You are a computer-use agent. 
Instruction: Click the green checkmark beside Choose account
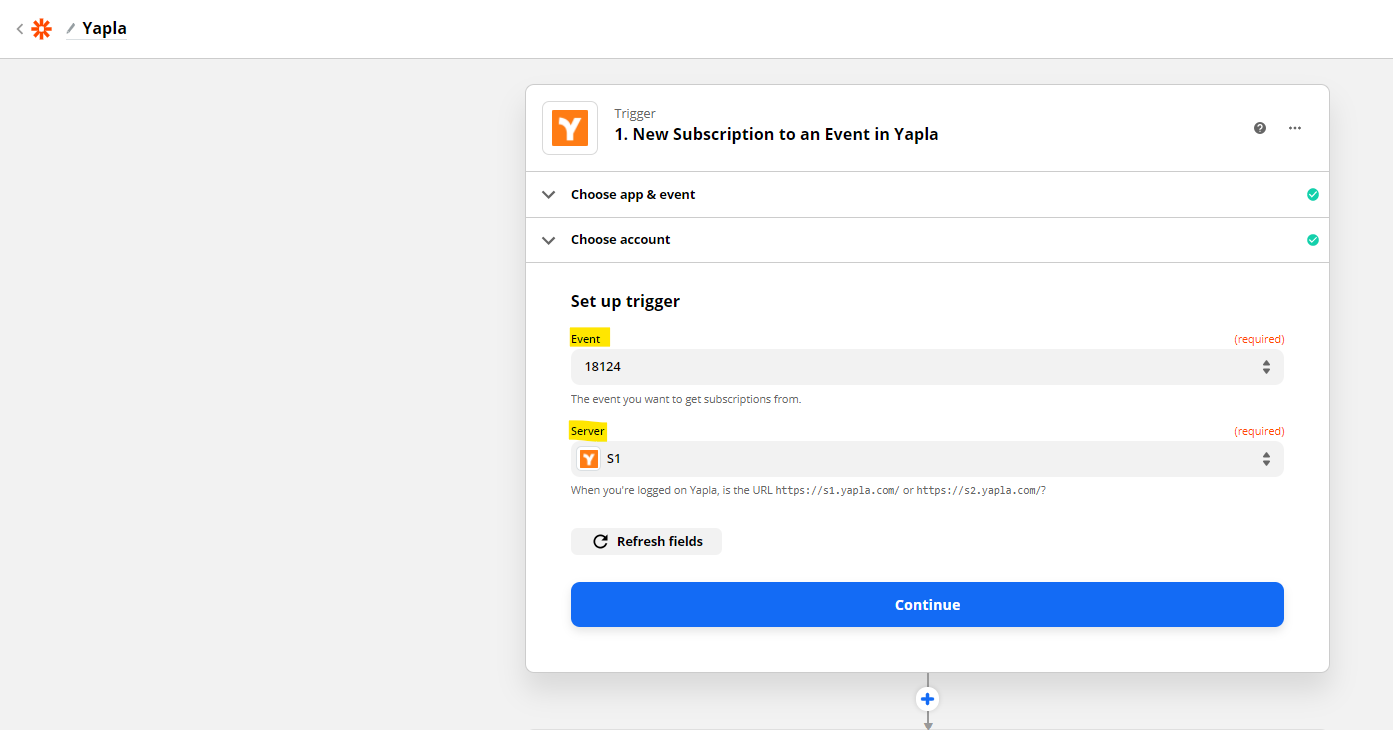1313,240
